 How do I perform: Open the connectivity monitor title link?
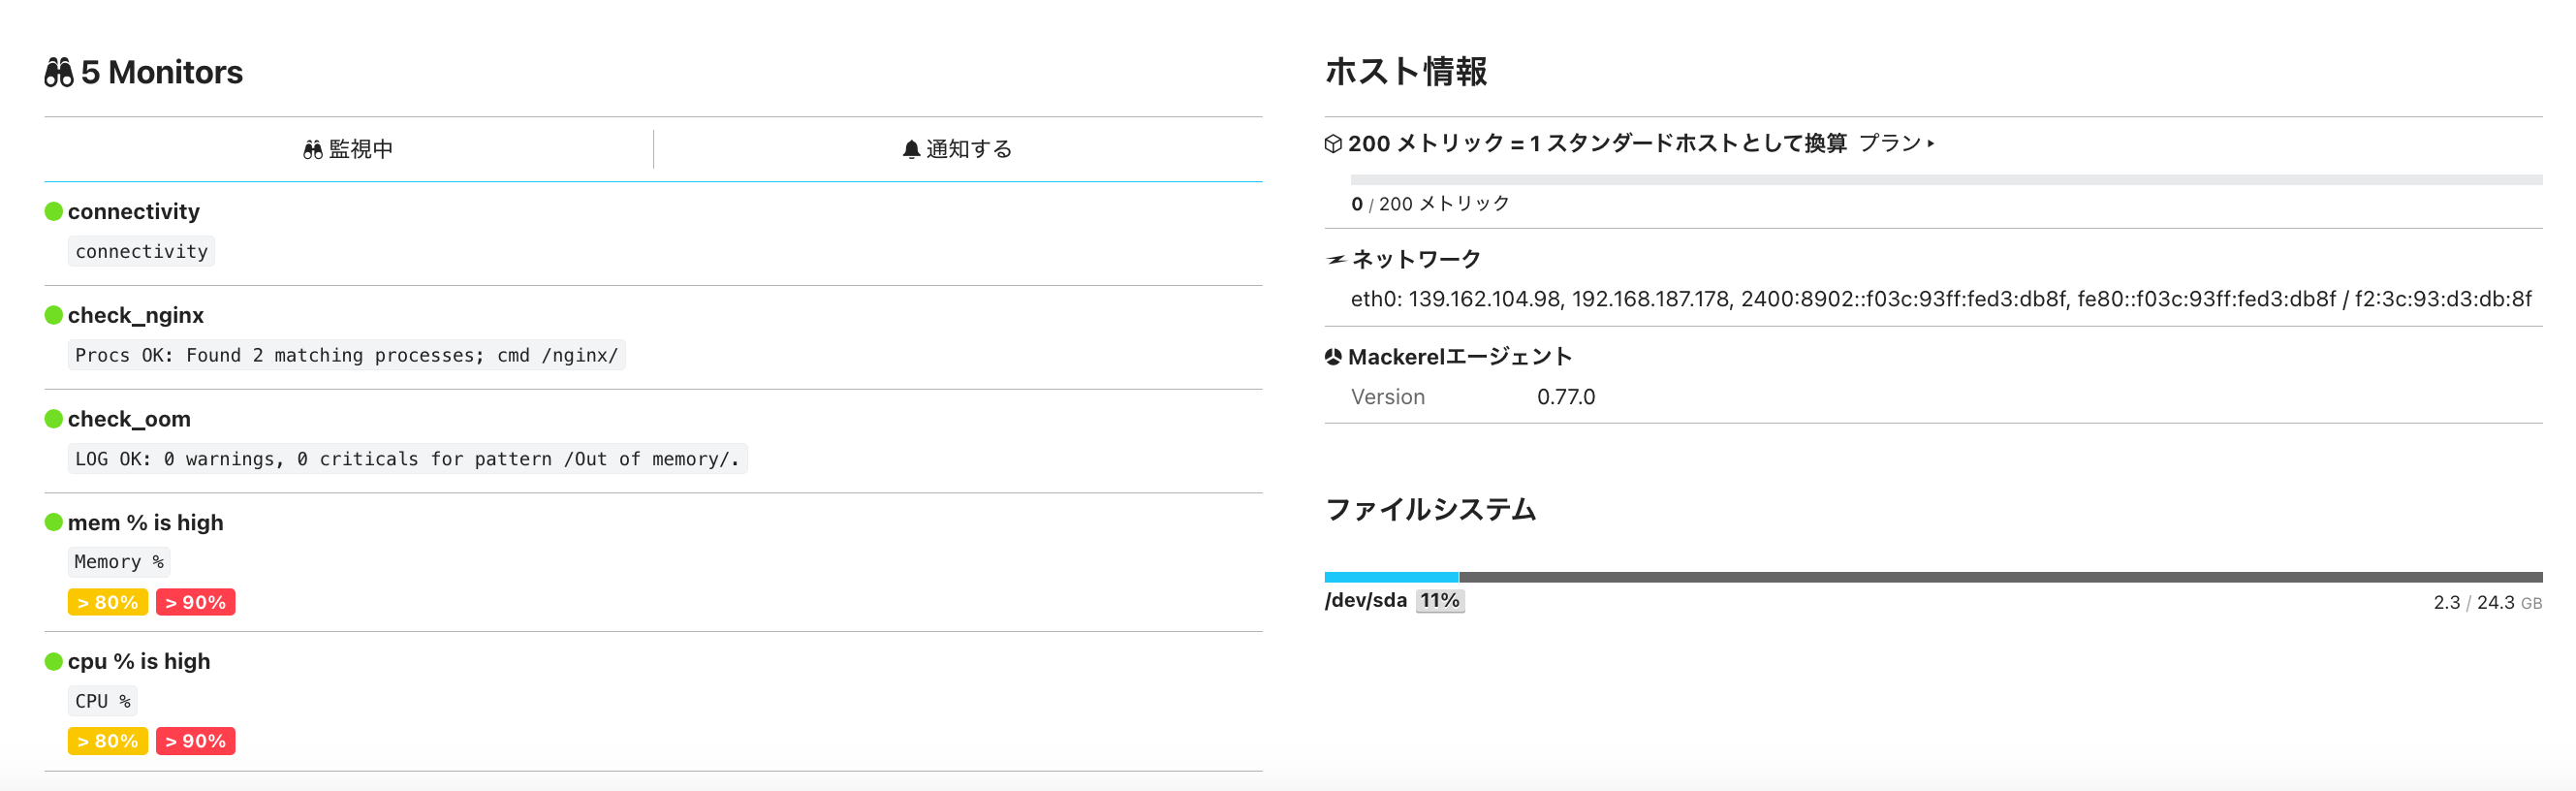(134, 211)
